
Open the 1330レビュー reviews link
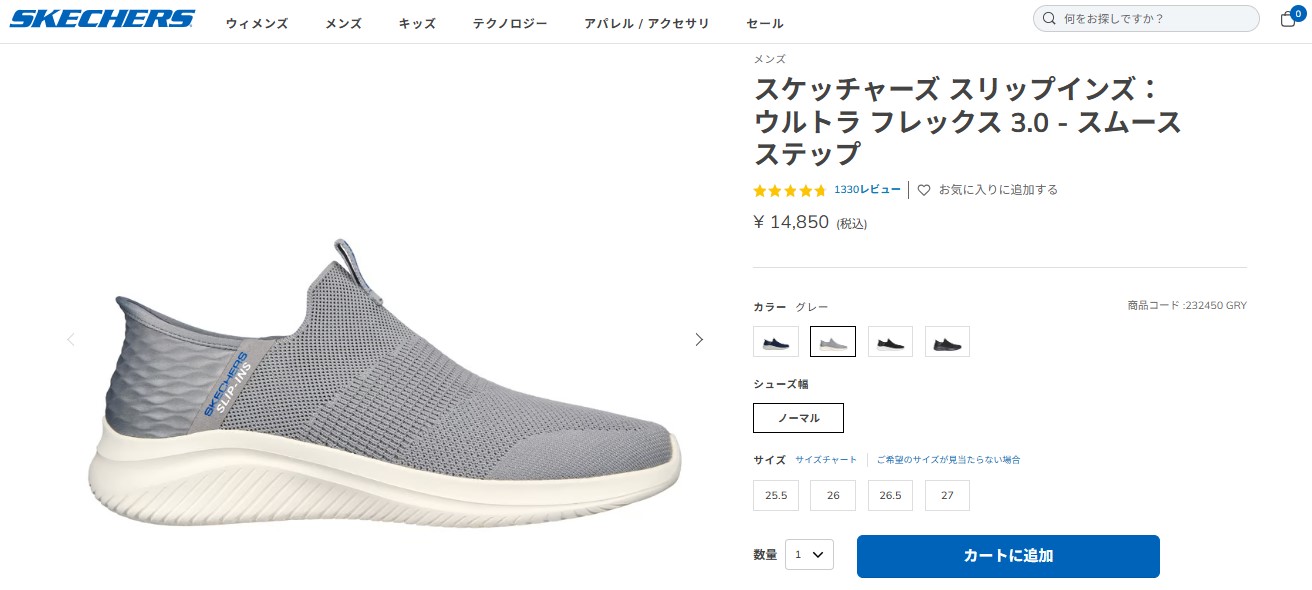click(865, 189)
